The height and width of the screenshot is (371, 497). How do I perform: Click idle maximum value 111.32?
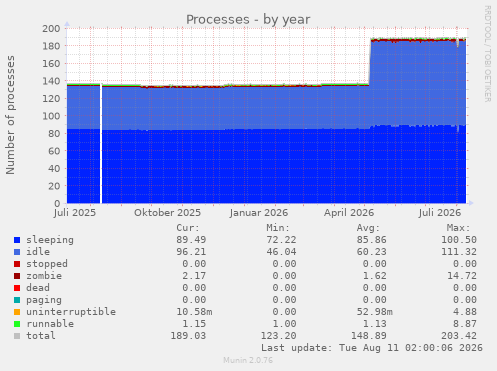[459, 252]
